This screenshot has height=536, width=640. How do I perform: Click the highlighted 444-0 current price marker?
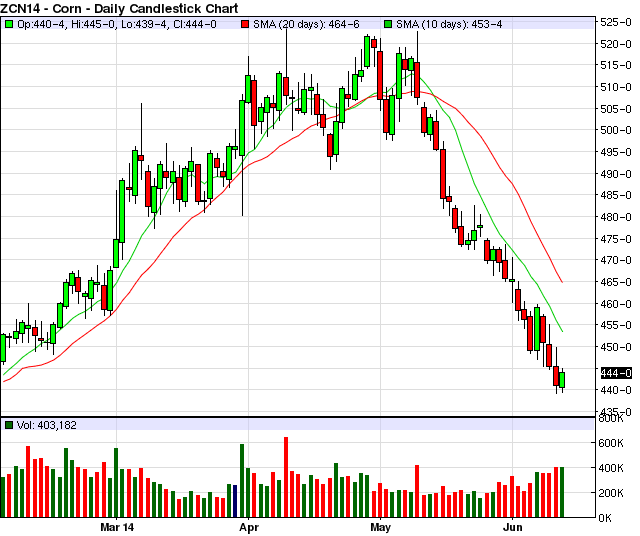[x=616, y=373]
